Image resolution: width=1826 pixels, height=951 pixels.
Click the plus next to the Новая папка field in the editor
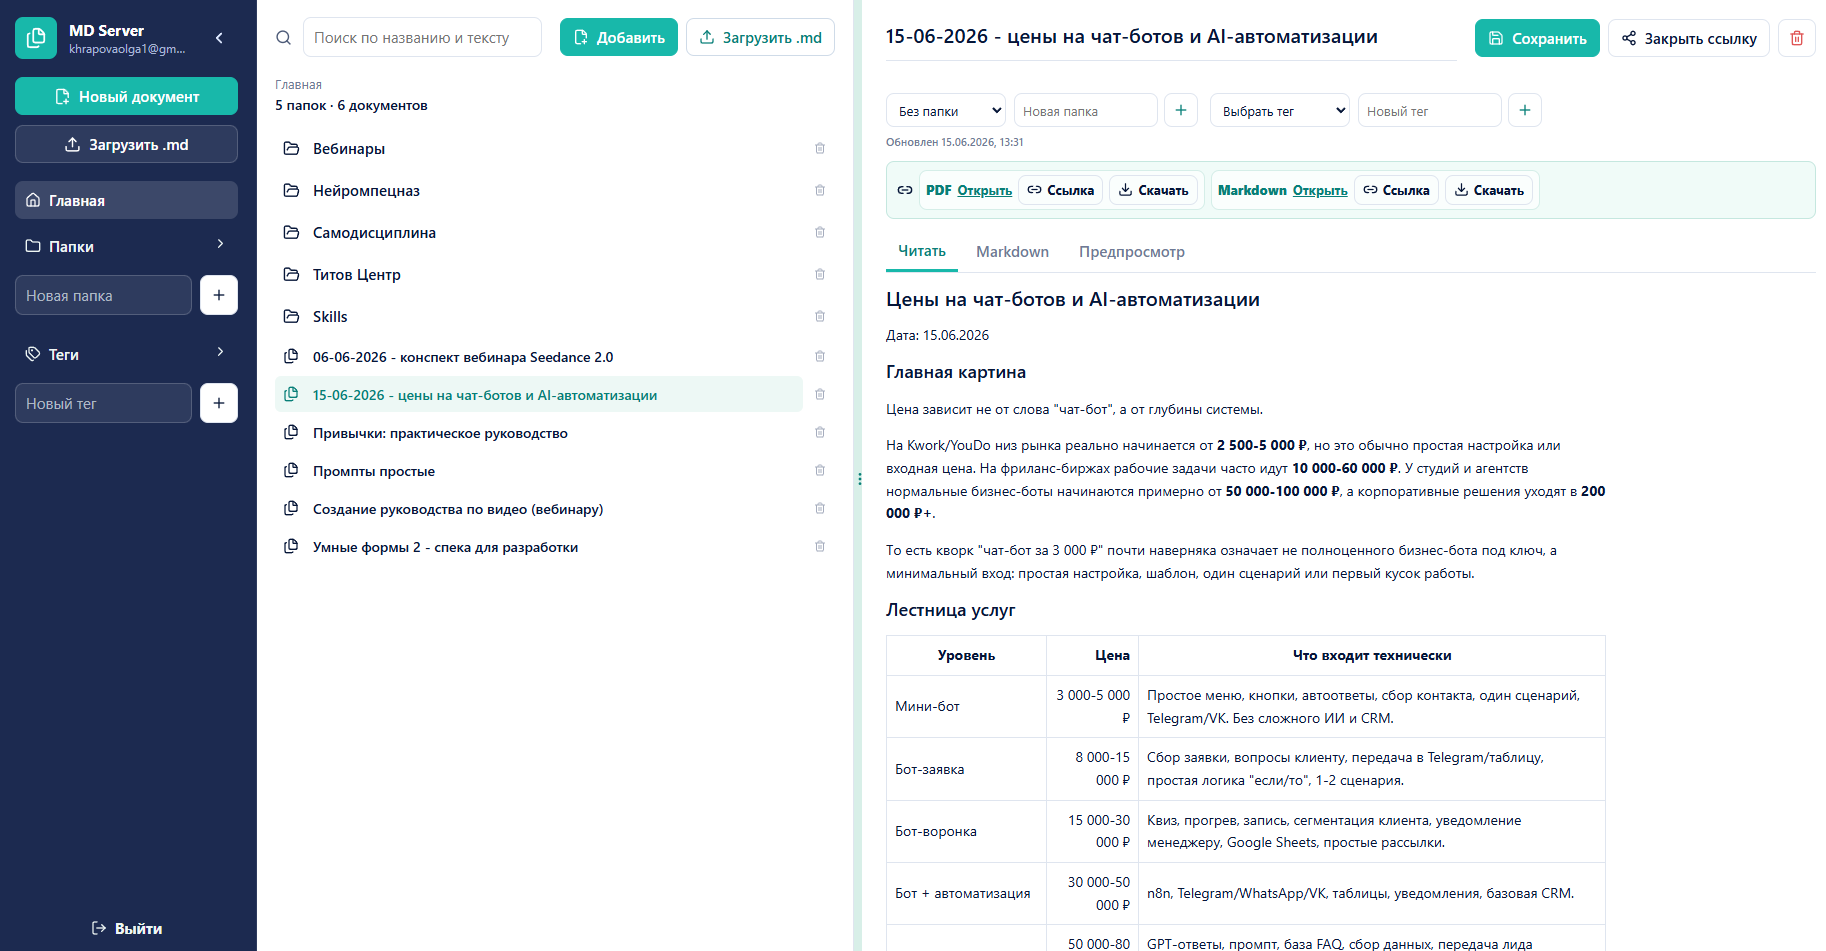coord(1181,110)
